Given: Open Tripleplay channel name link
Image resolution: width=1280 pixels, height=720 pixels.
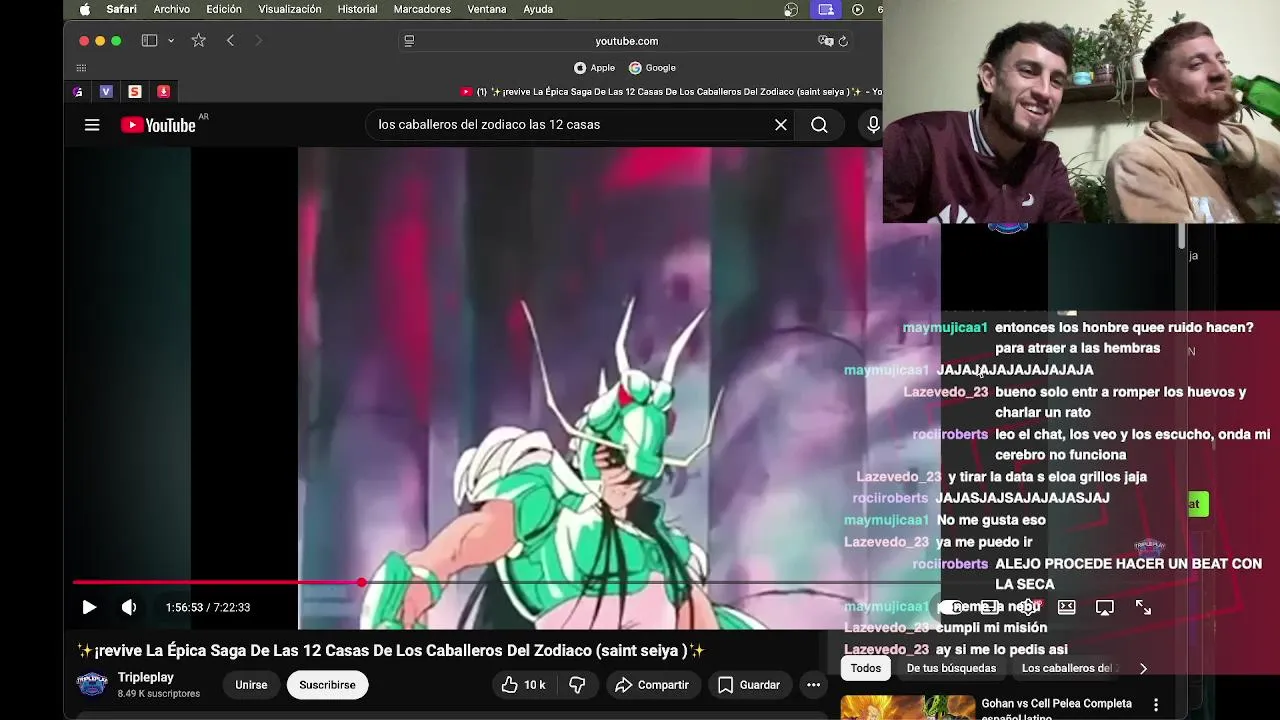Looking at the screenshot, I should [x=146, y=678].
